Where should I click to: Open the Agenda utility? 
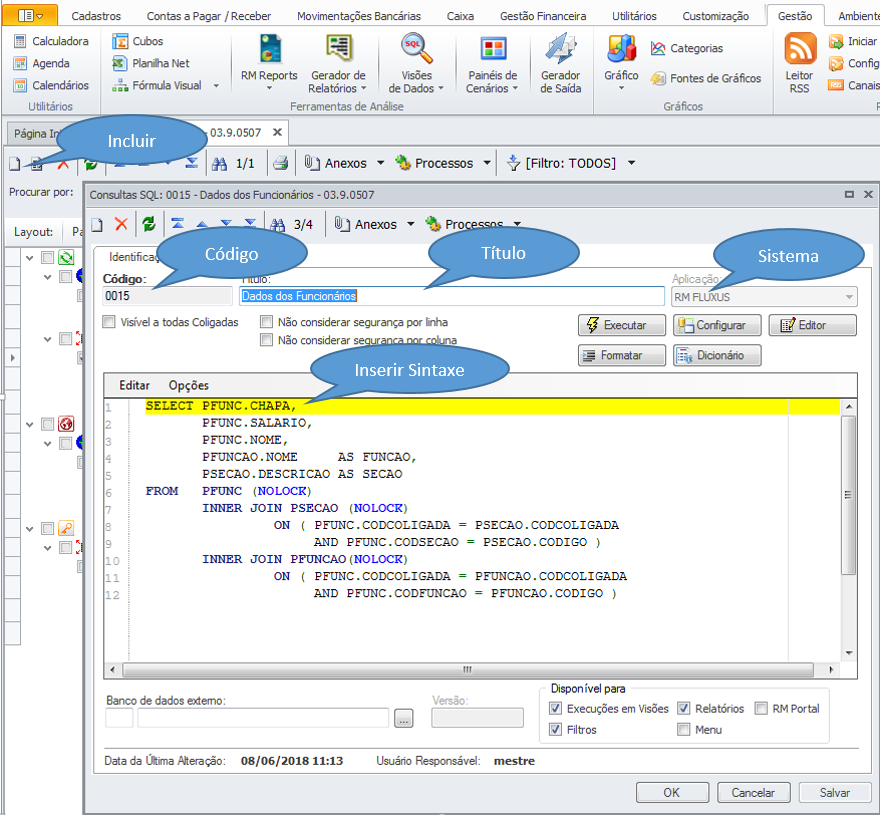click(x=42, y=63)
